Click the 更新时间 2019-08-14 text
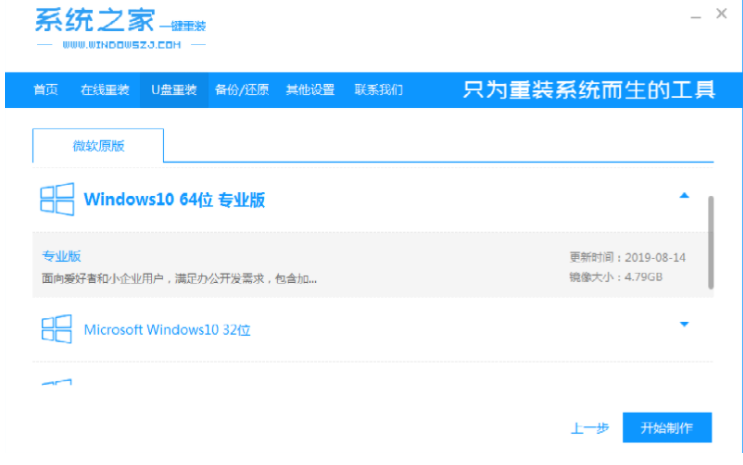This screenshot has width=743, height=465. coord(627,257)
